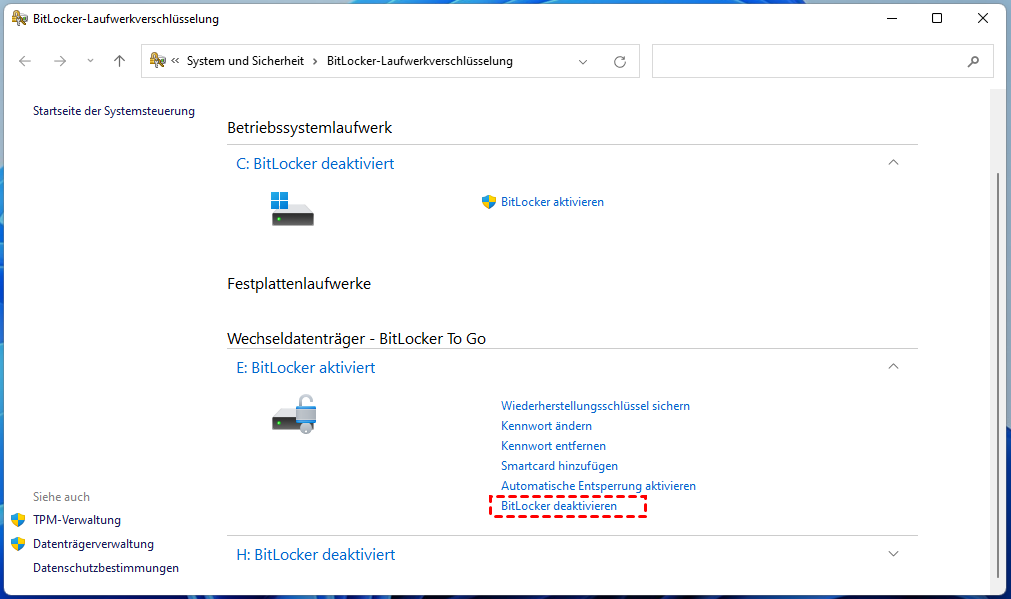Refresh the page with the reload icon
This screenshot has height=599, width=1011.
click(620, 62)
